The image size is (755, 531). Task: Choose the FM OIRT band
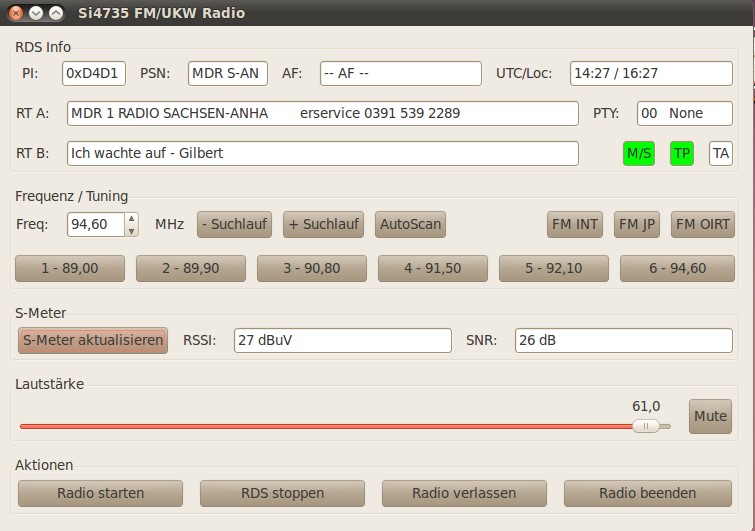(702, 224)
